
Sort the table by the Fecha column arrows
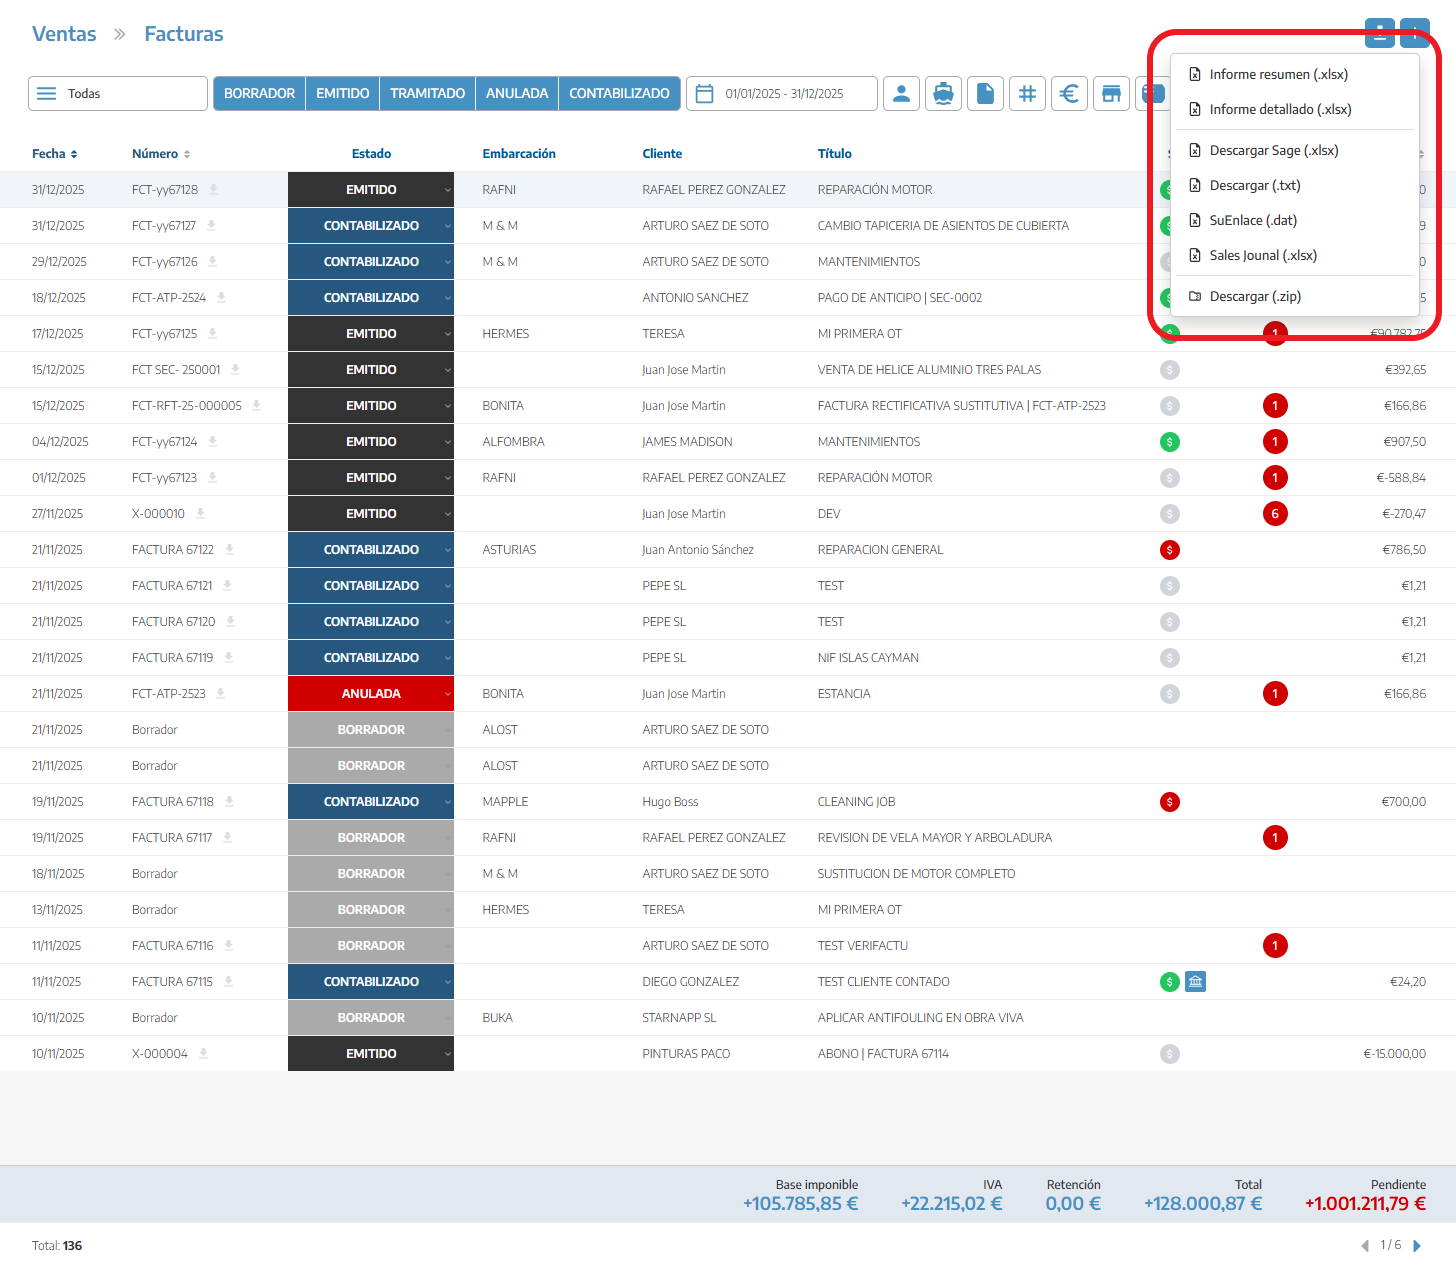(74, 154)
